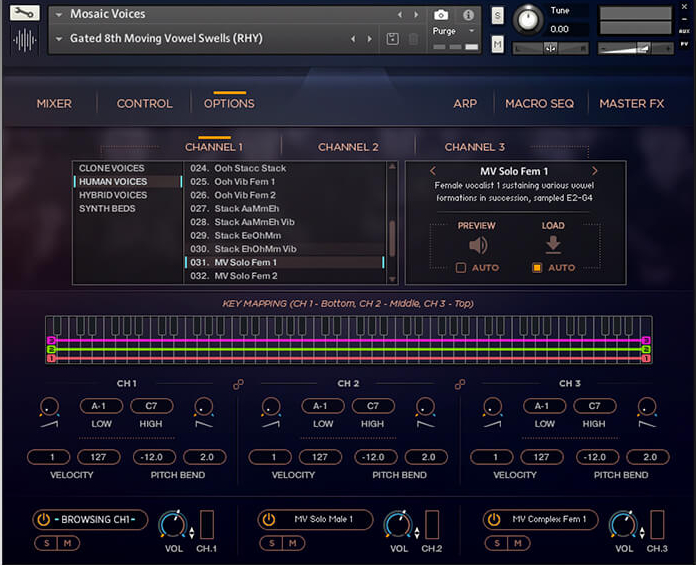This screenshot has height=565, width=696.
Task: Disable LOAD auto checkbox
Action: click(537, 268)
